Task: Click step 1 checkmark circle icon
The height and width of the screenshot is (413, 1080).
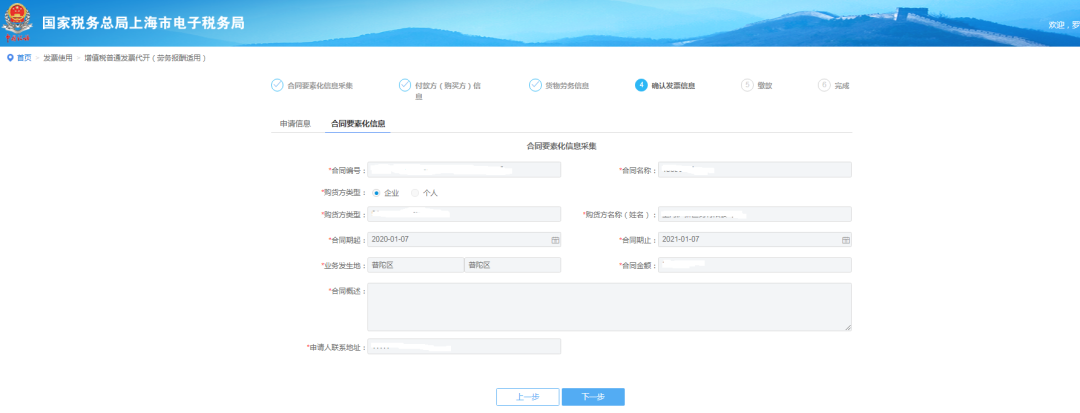Action: click(277, 85)
